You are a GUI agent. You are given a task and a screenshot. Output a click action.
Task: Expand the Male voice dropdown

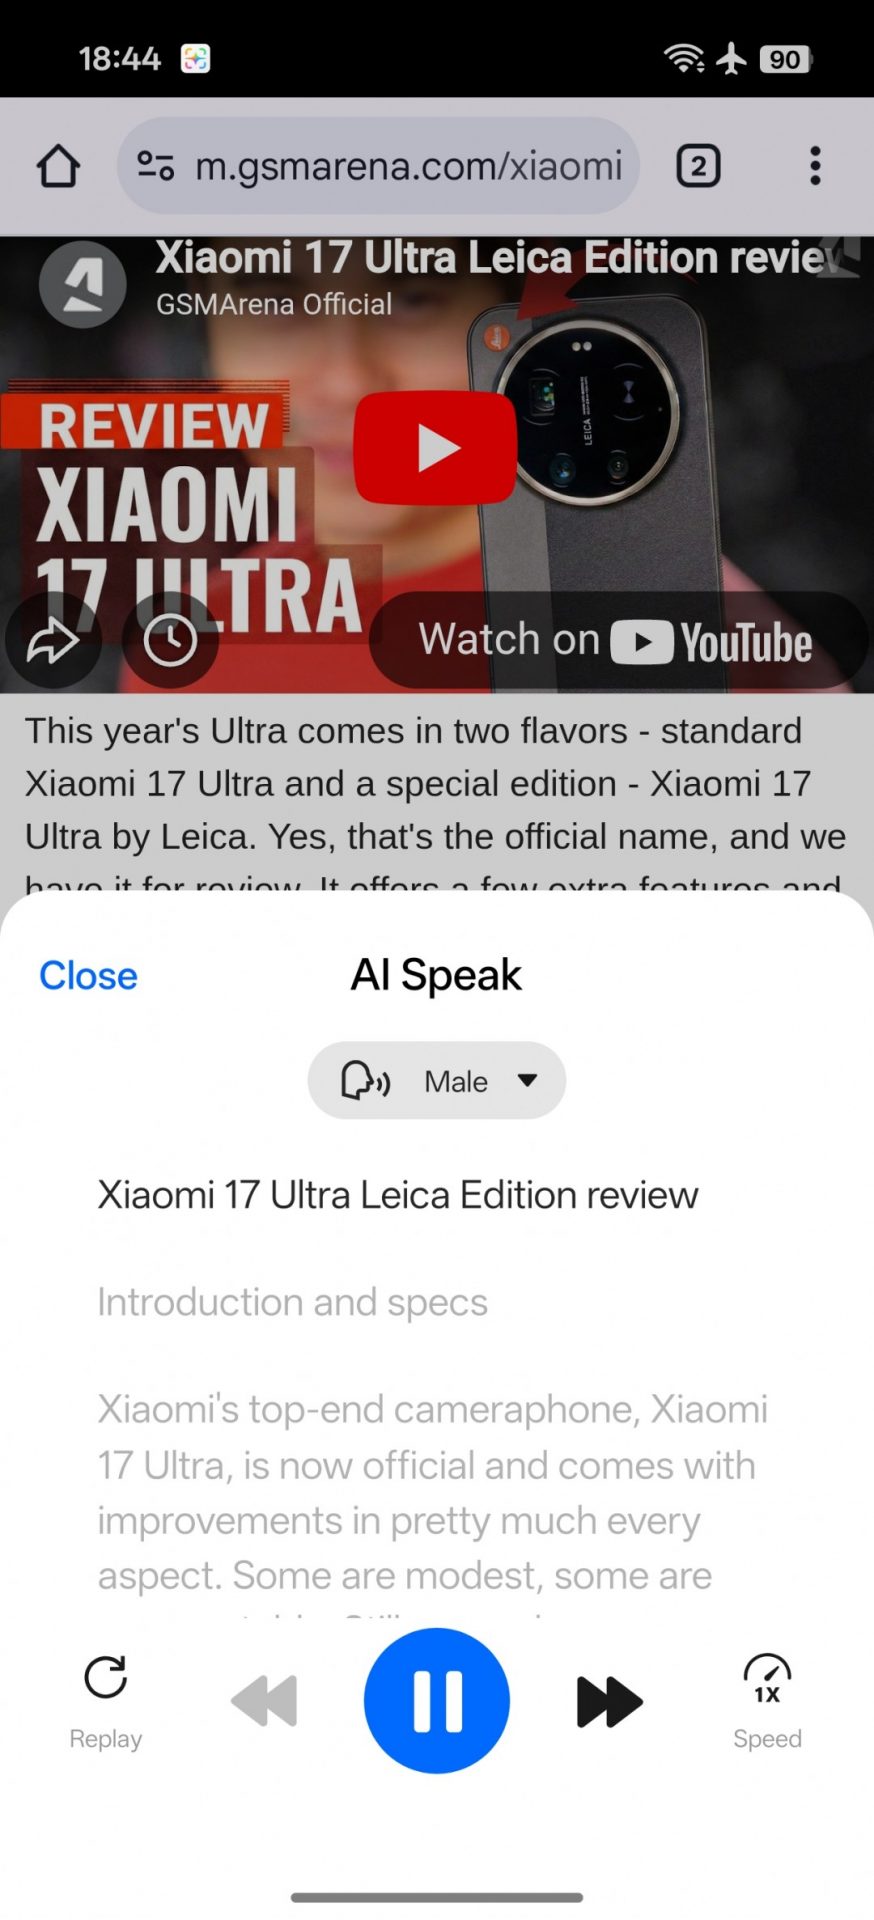437,1080
